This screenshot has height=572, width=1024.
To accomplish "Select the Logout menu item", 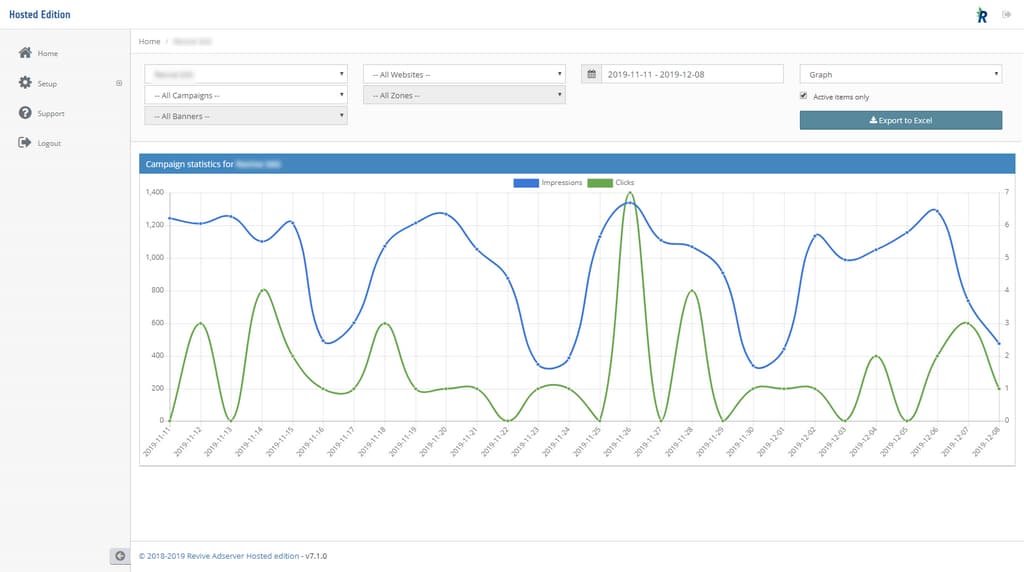I will click(49, 144).
